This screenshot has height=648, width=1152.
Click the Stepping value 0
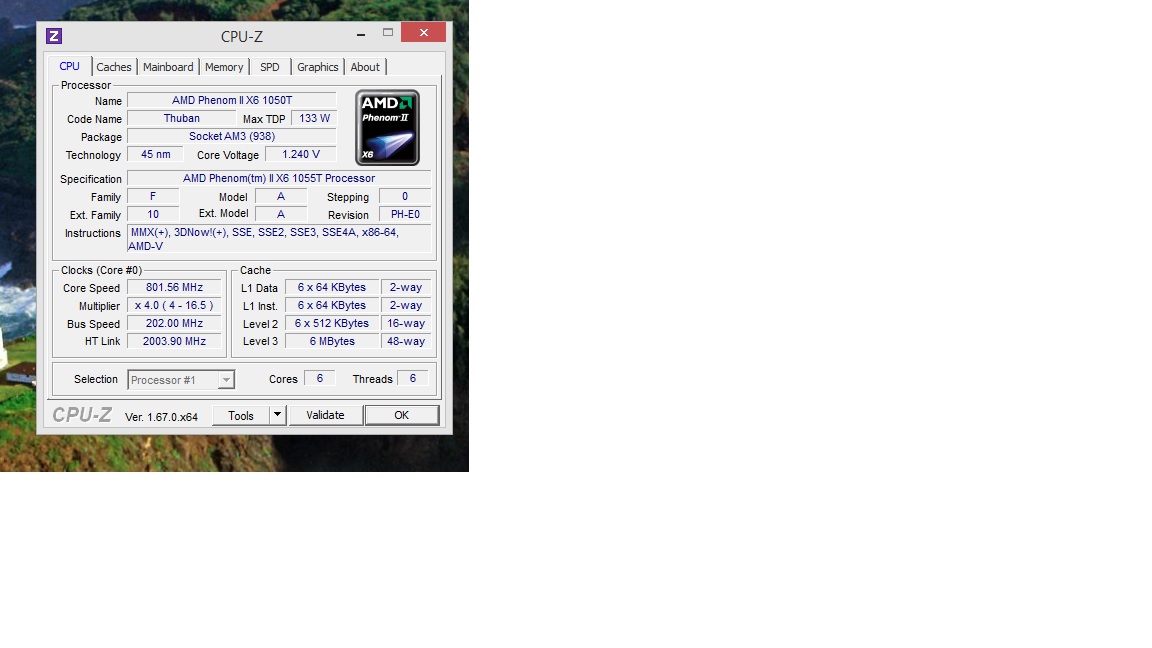pyautogui.click(x=405, y=196)
